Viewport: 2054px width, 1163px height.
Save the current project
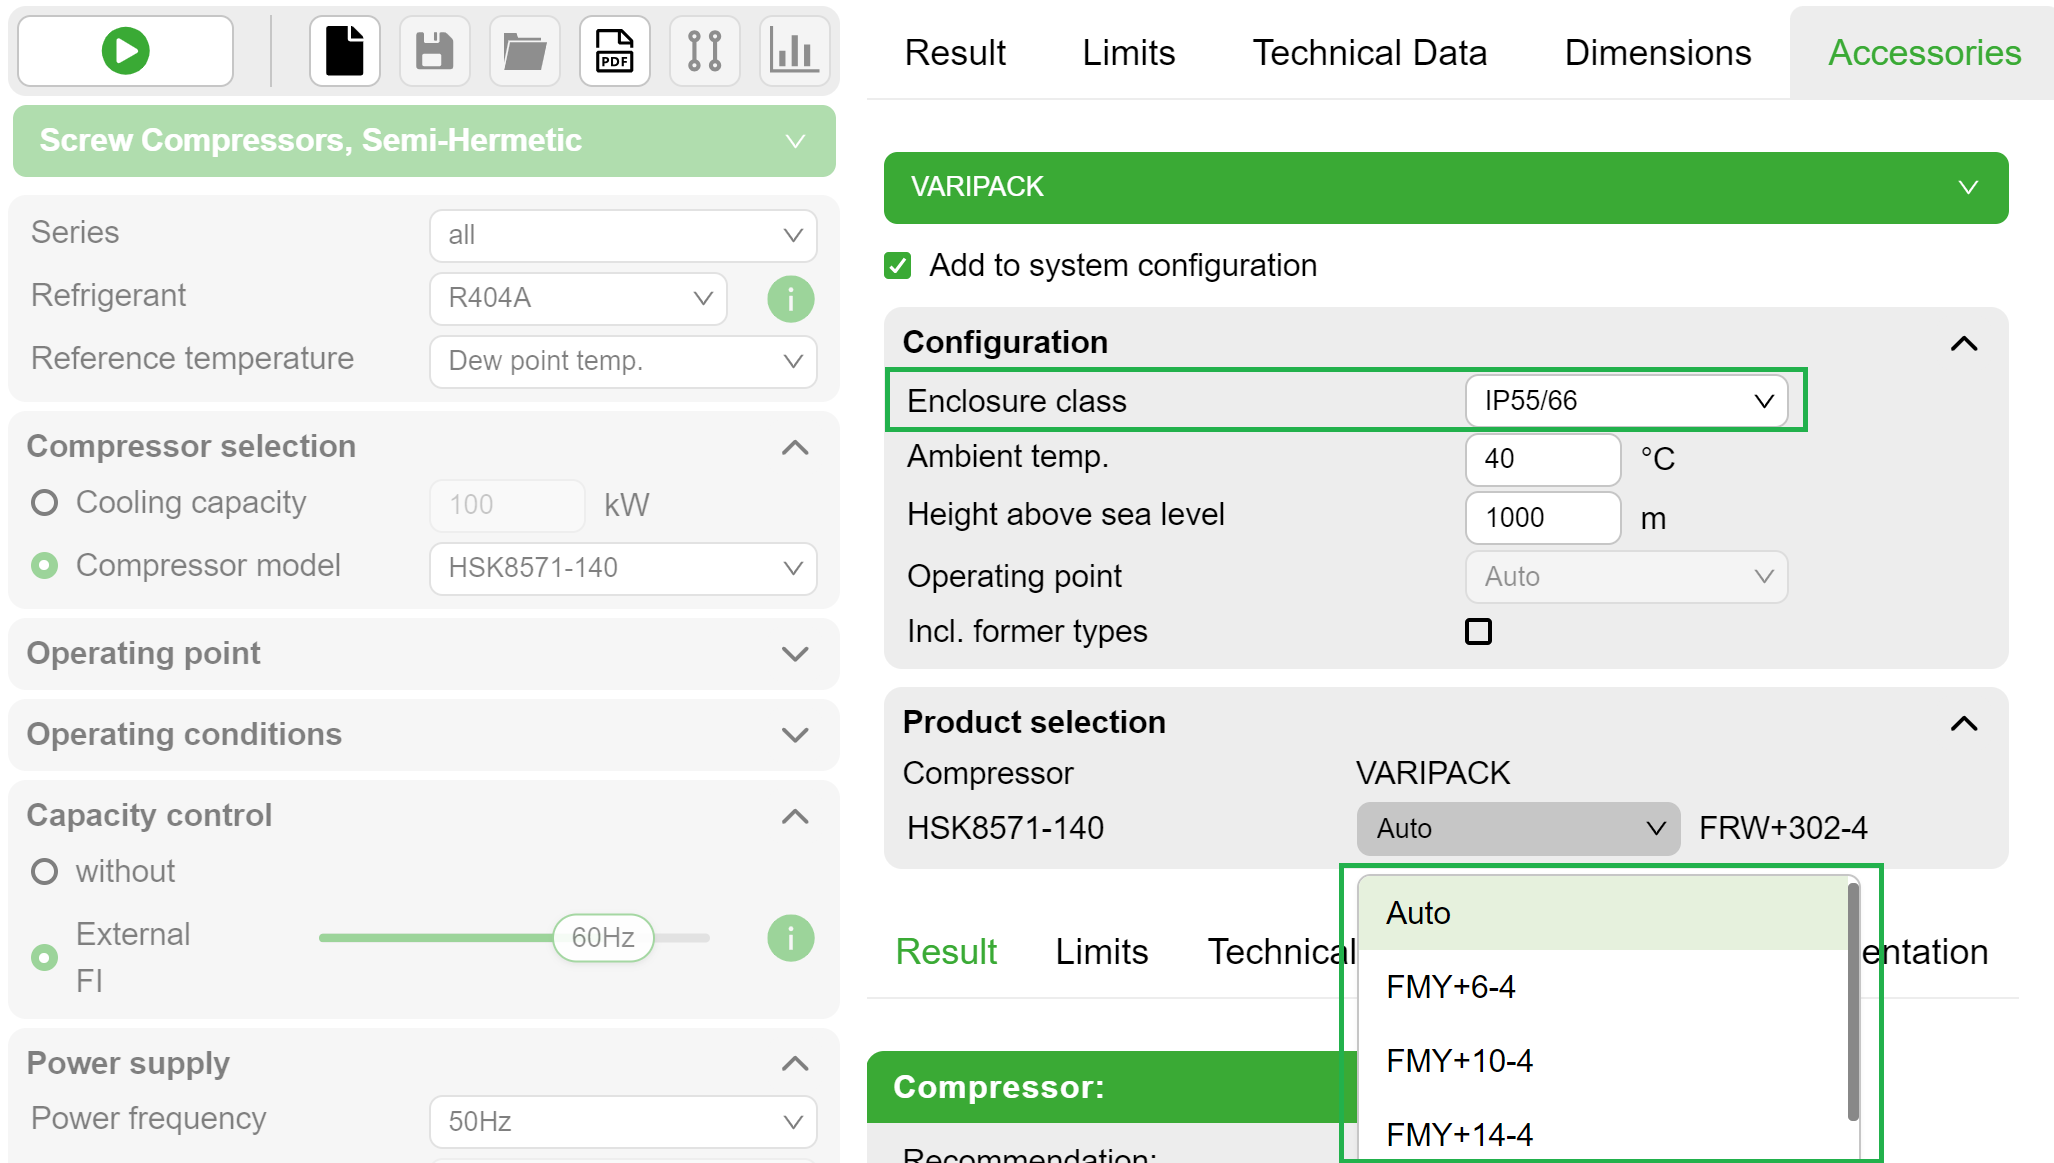[x=434, y=50]
